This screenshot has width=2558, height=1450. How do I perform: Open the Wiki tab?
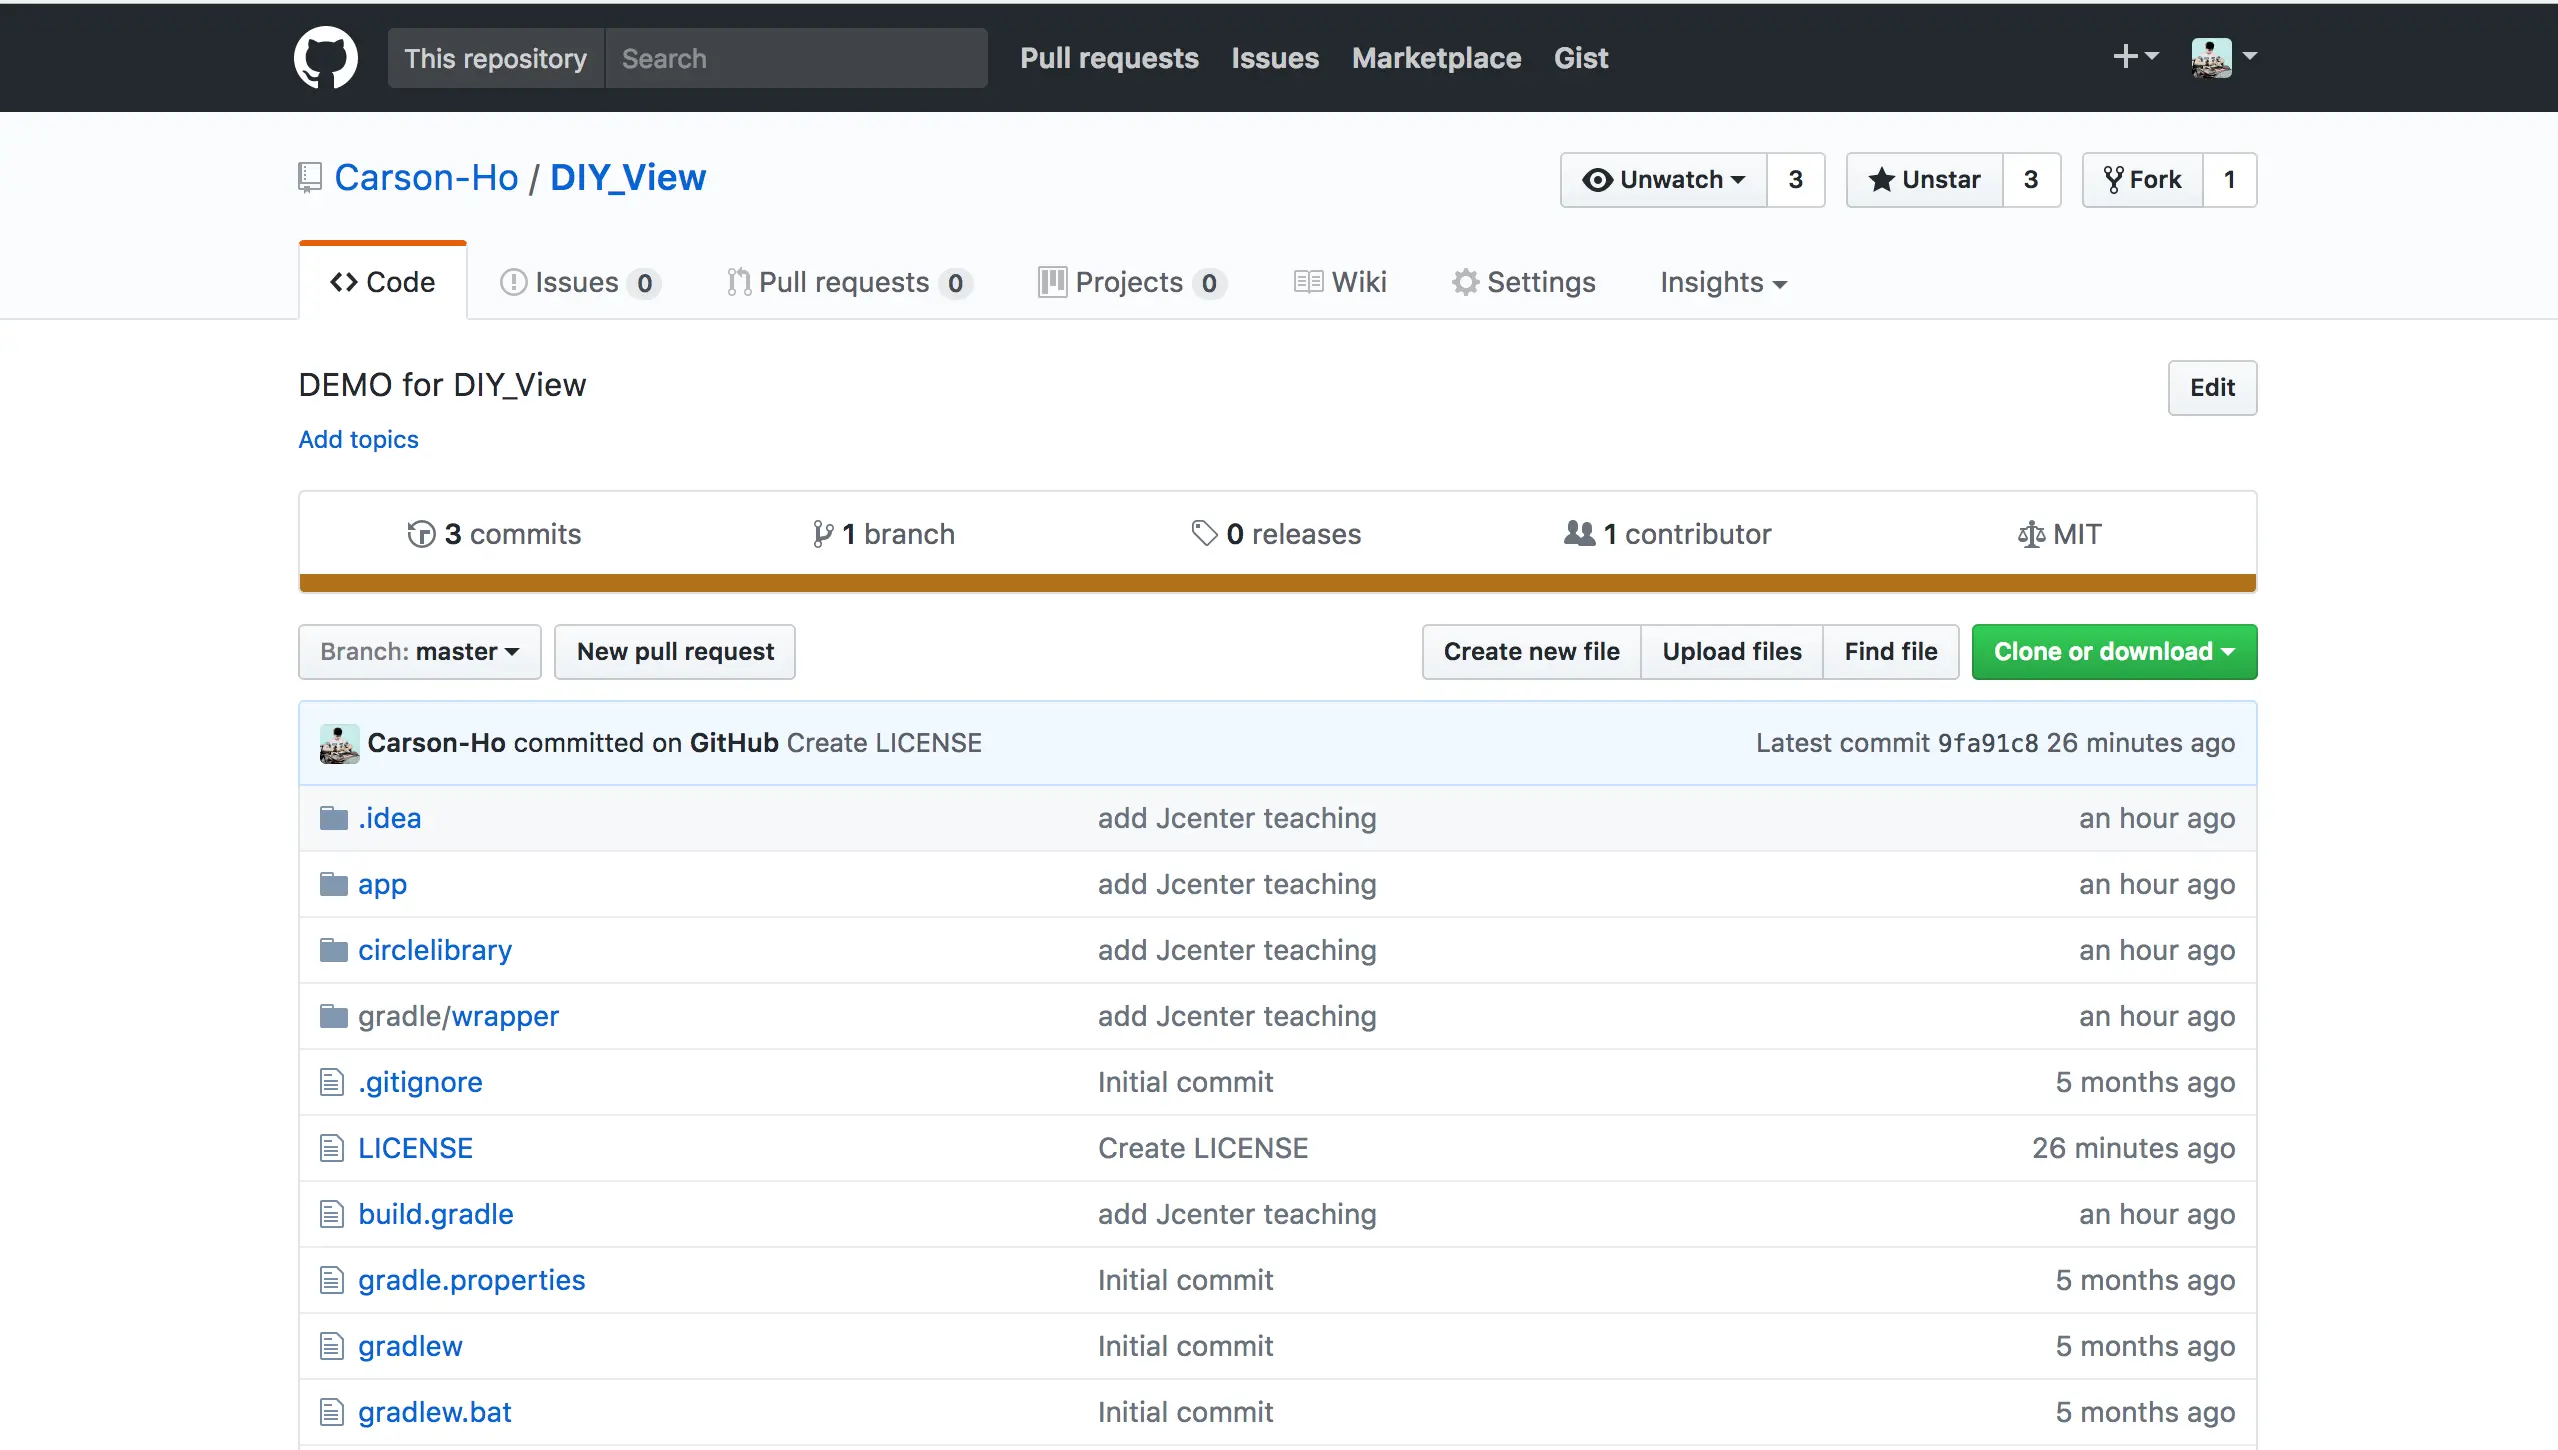point(1340,283)
